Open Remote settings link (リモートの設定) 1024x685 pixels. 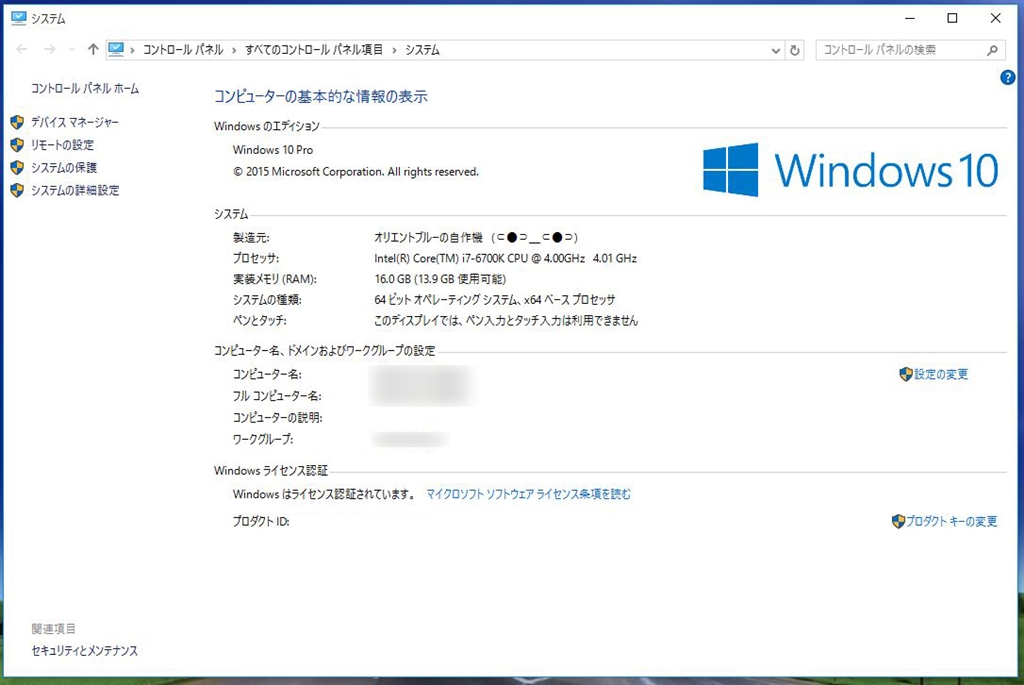[x=62, y=145]
